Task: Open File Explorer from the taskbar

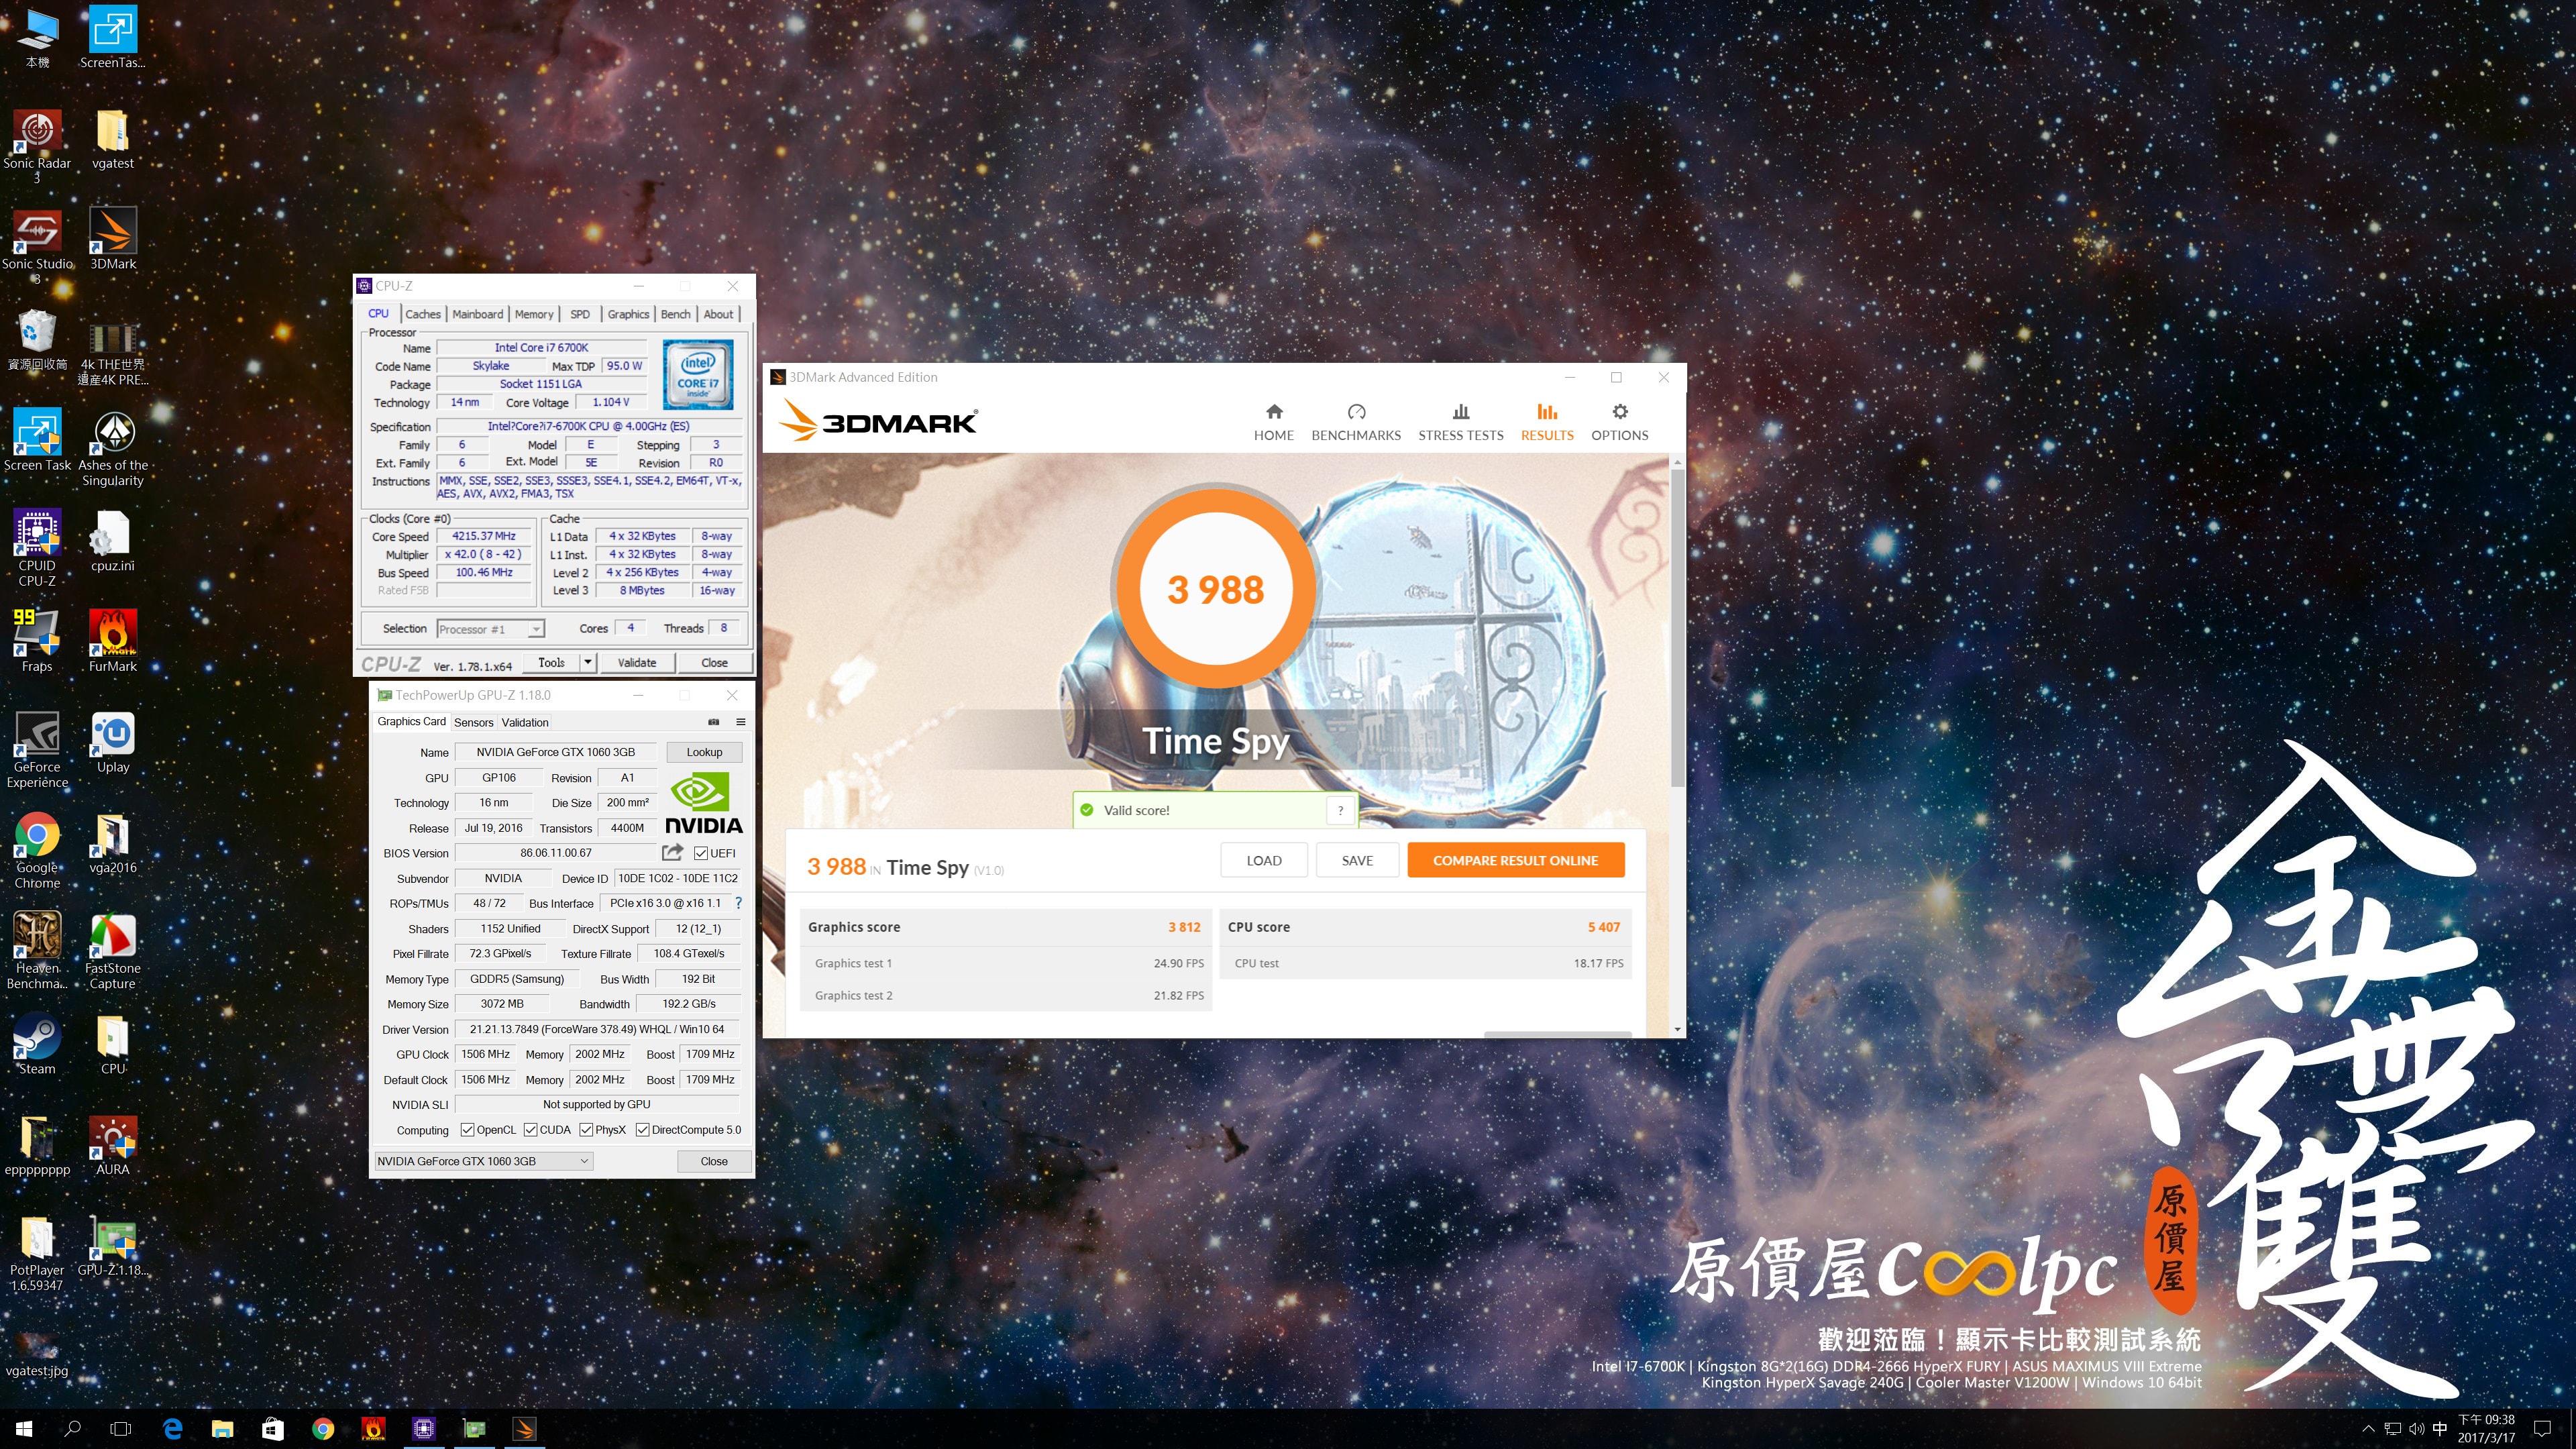Action: [x=222, y=1429]
